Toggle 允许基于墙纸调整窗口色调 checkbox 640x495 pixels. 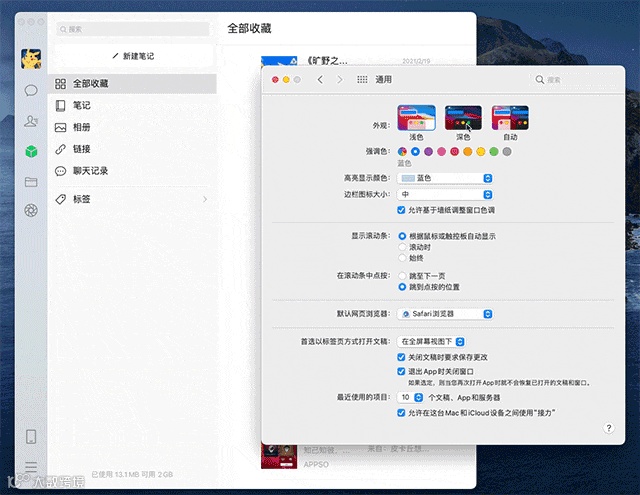pos(401,210)
